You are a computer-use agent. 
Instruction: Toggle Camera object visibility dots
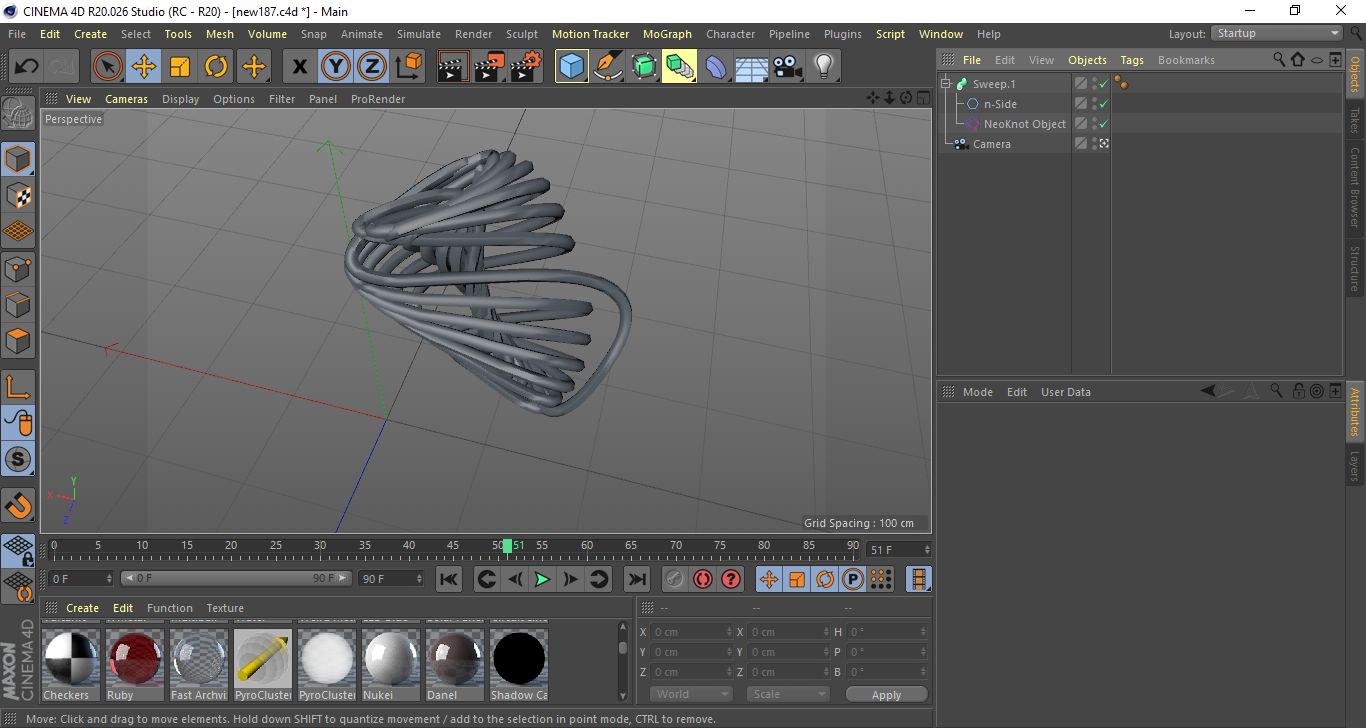pos(1094,144)
